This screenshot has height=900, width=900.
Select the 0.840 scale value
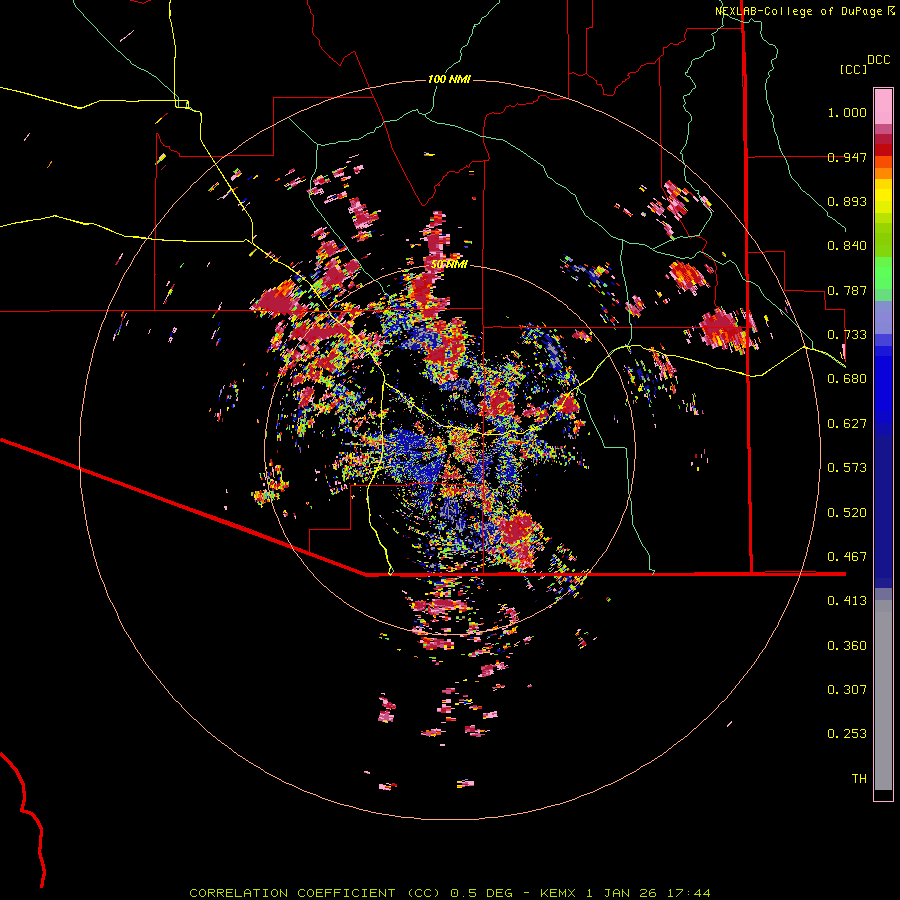(847, 246)
